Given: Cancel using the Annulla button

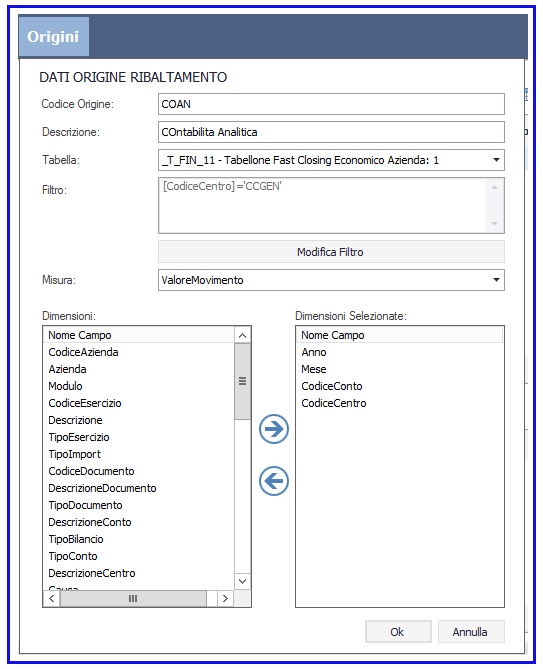Looking at the screenshot, I should 471,631.
